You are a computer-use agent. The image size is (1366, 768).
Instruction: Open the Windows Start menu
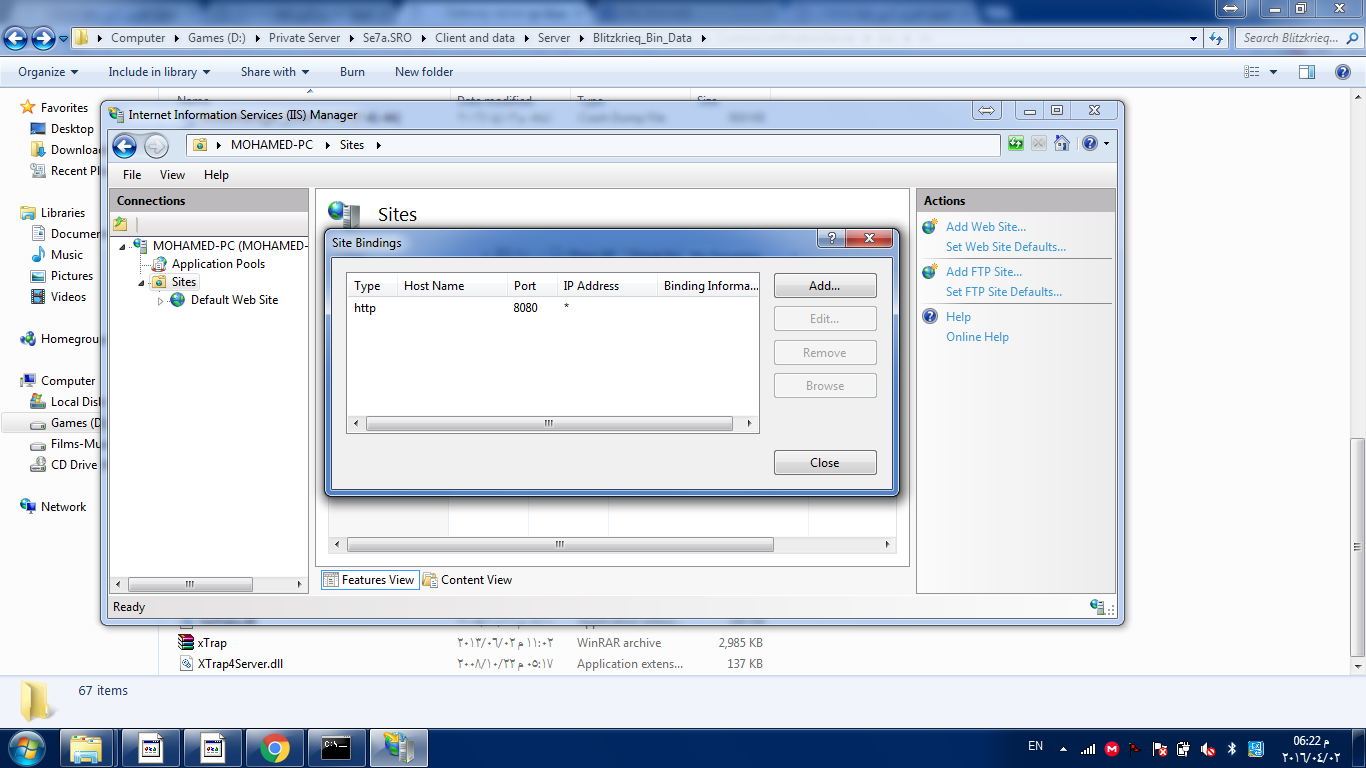27,748
